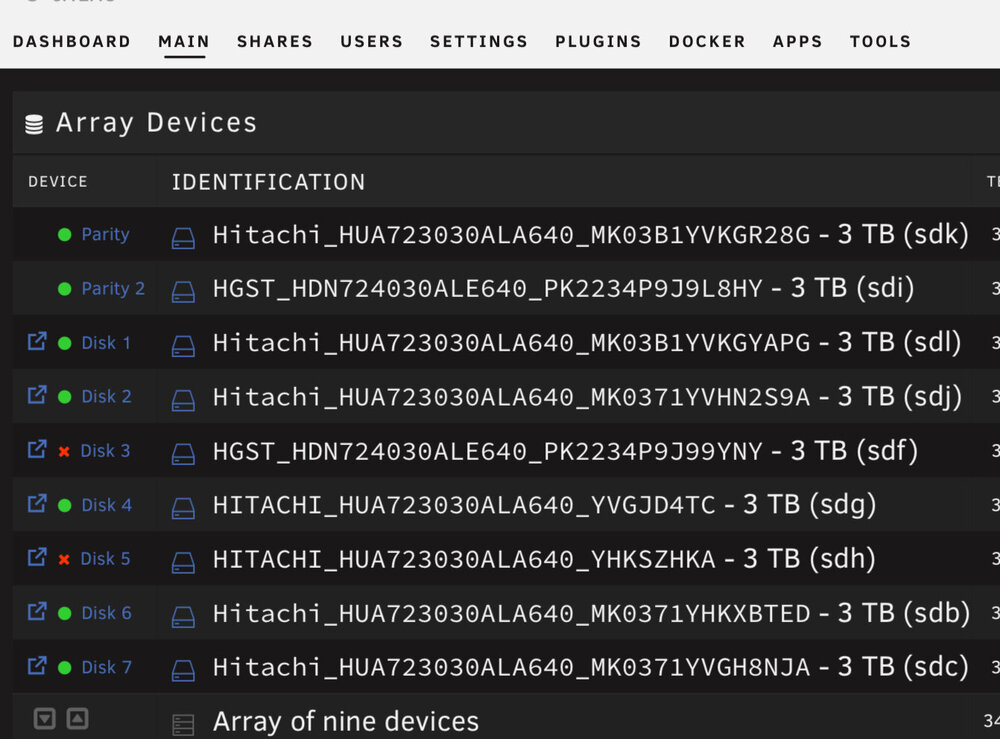The width and height of the screenshot is (1000, 739).
Task: Switch to the Docker tab
Action: click(x=707, y=41)
